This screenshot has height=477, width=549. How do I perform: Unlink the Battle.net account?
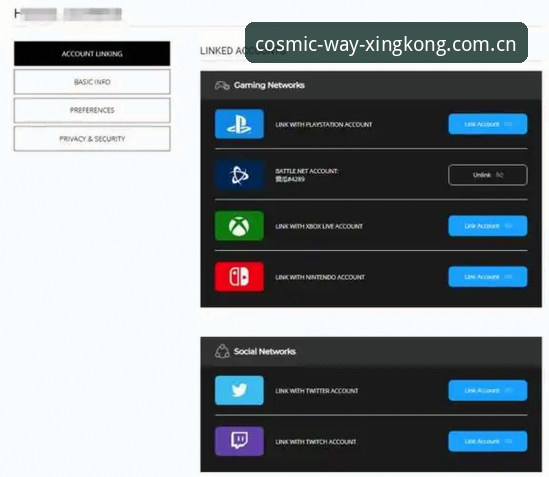coord(488,175)
